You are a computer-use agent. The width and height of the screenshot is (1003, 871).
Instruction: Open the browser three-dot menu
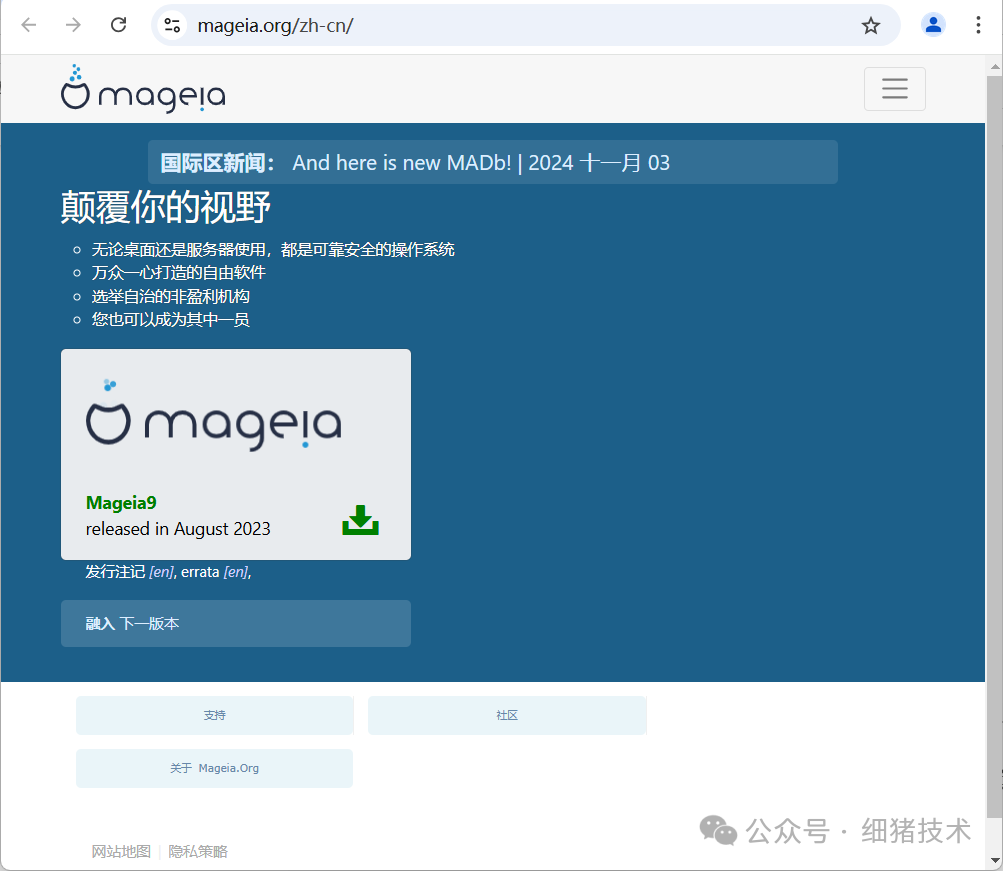point(977,25)
